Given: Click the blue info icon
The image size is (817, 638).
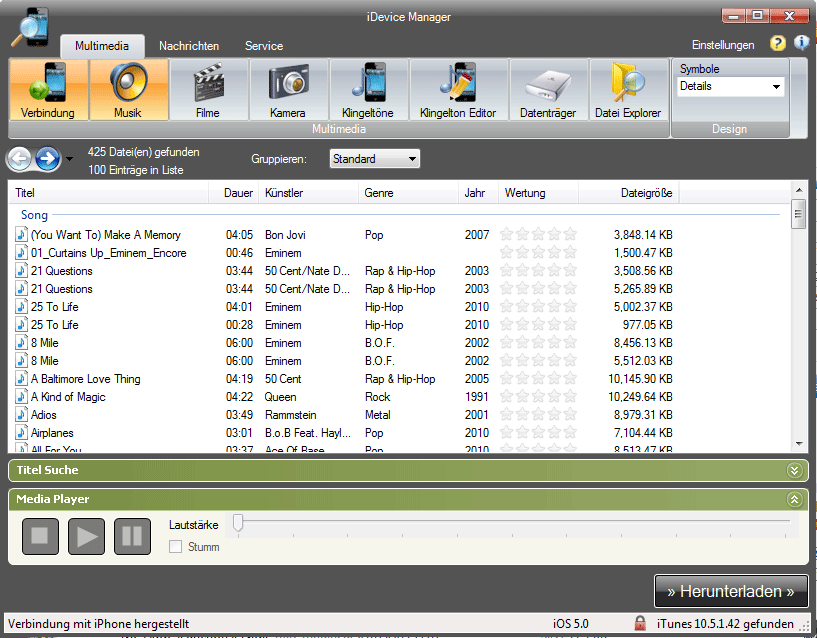Looking at the screenshot, I should click(x=801, y=43).
